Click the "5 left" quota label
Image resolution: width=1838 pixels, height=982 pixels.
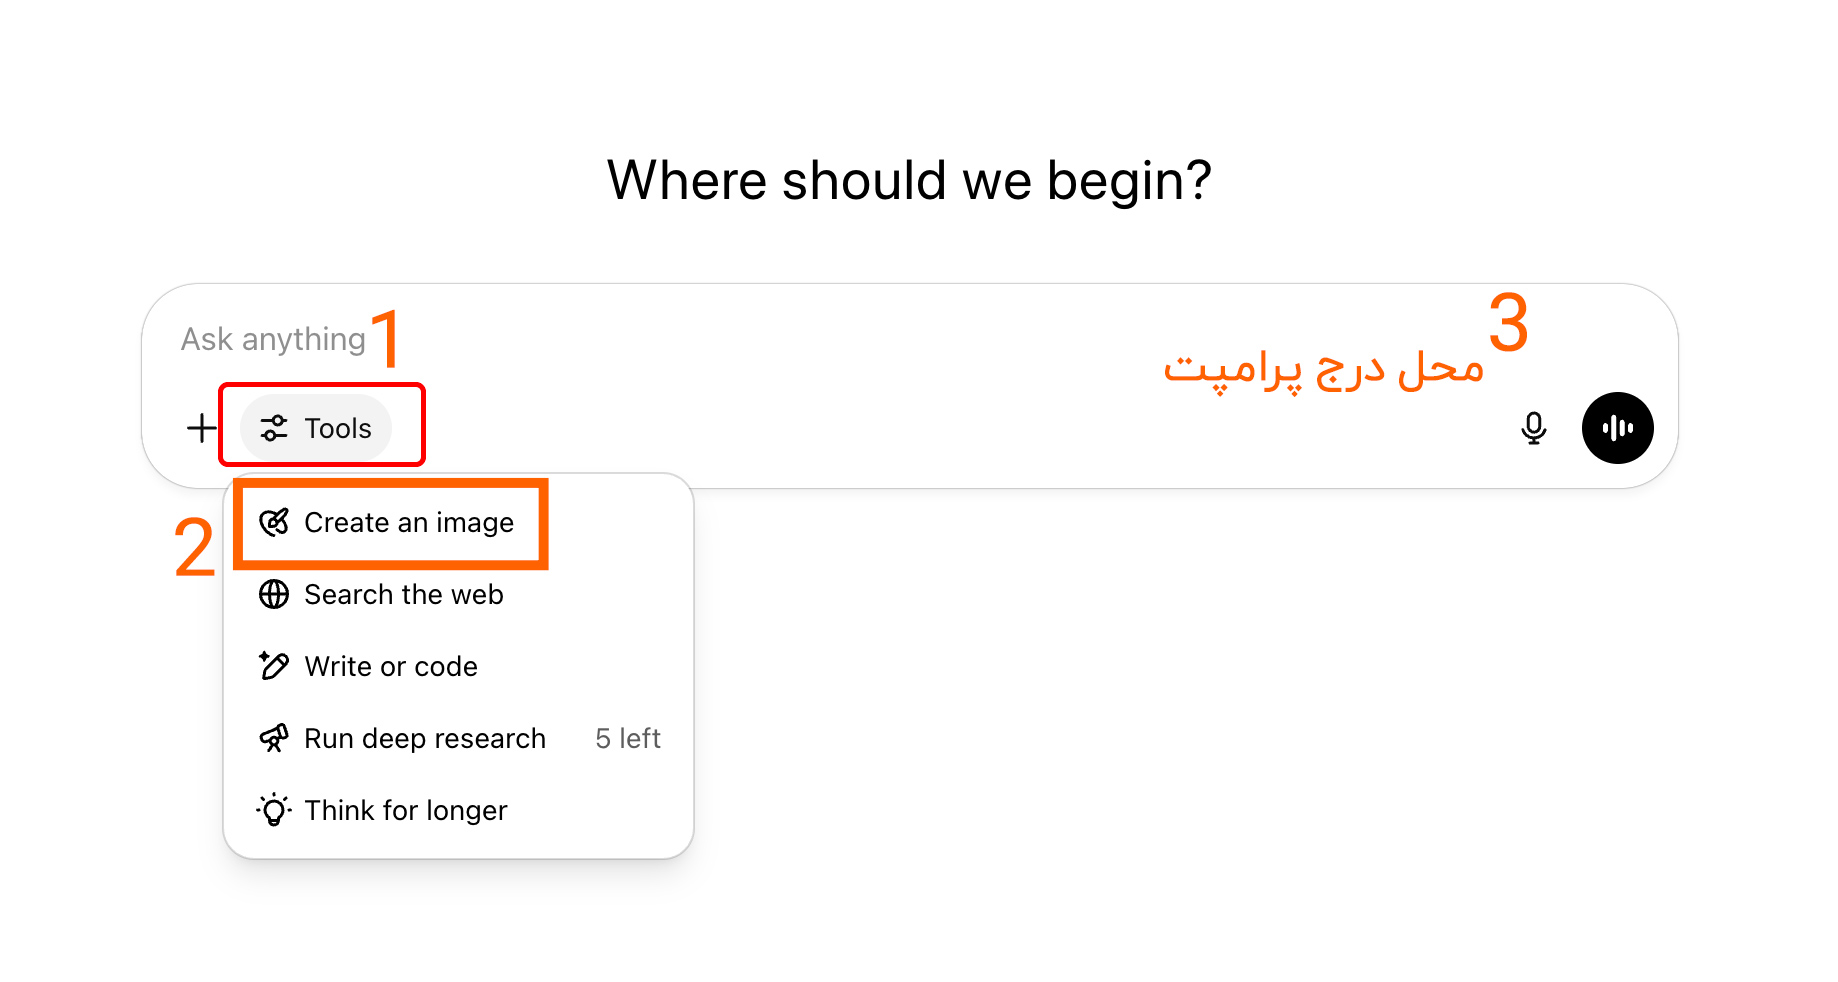pos(628,738)
